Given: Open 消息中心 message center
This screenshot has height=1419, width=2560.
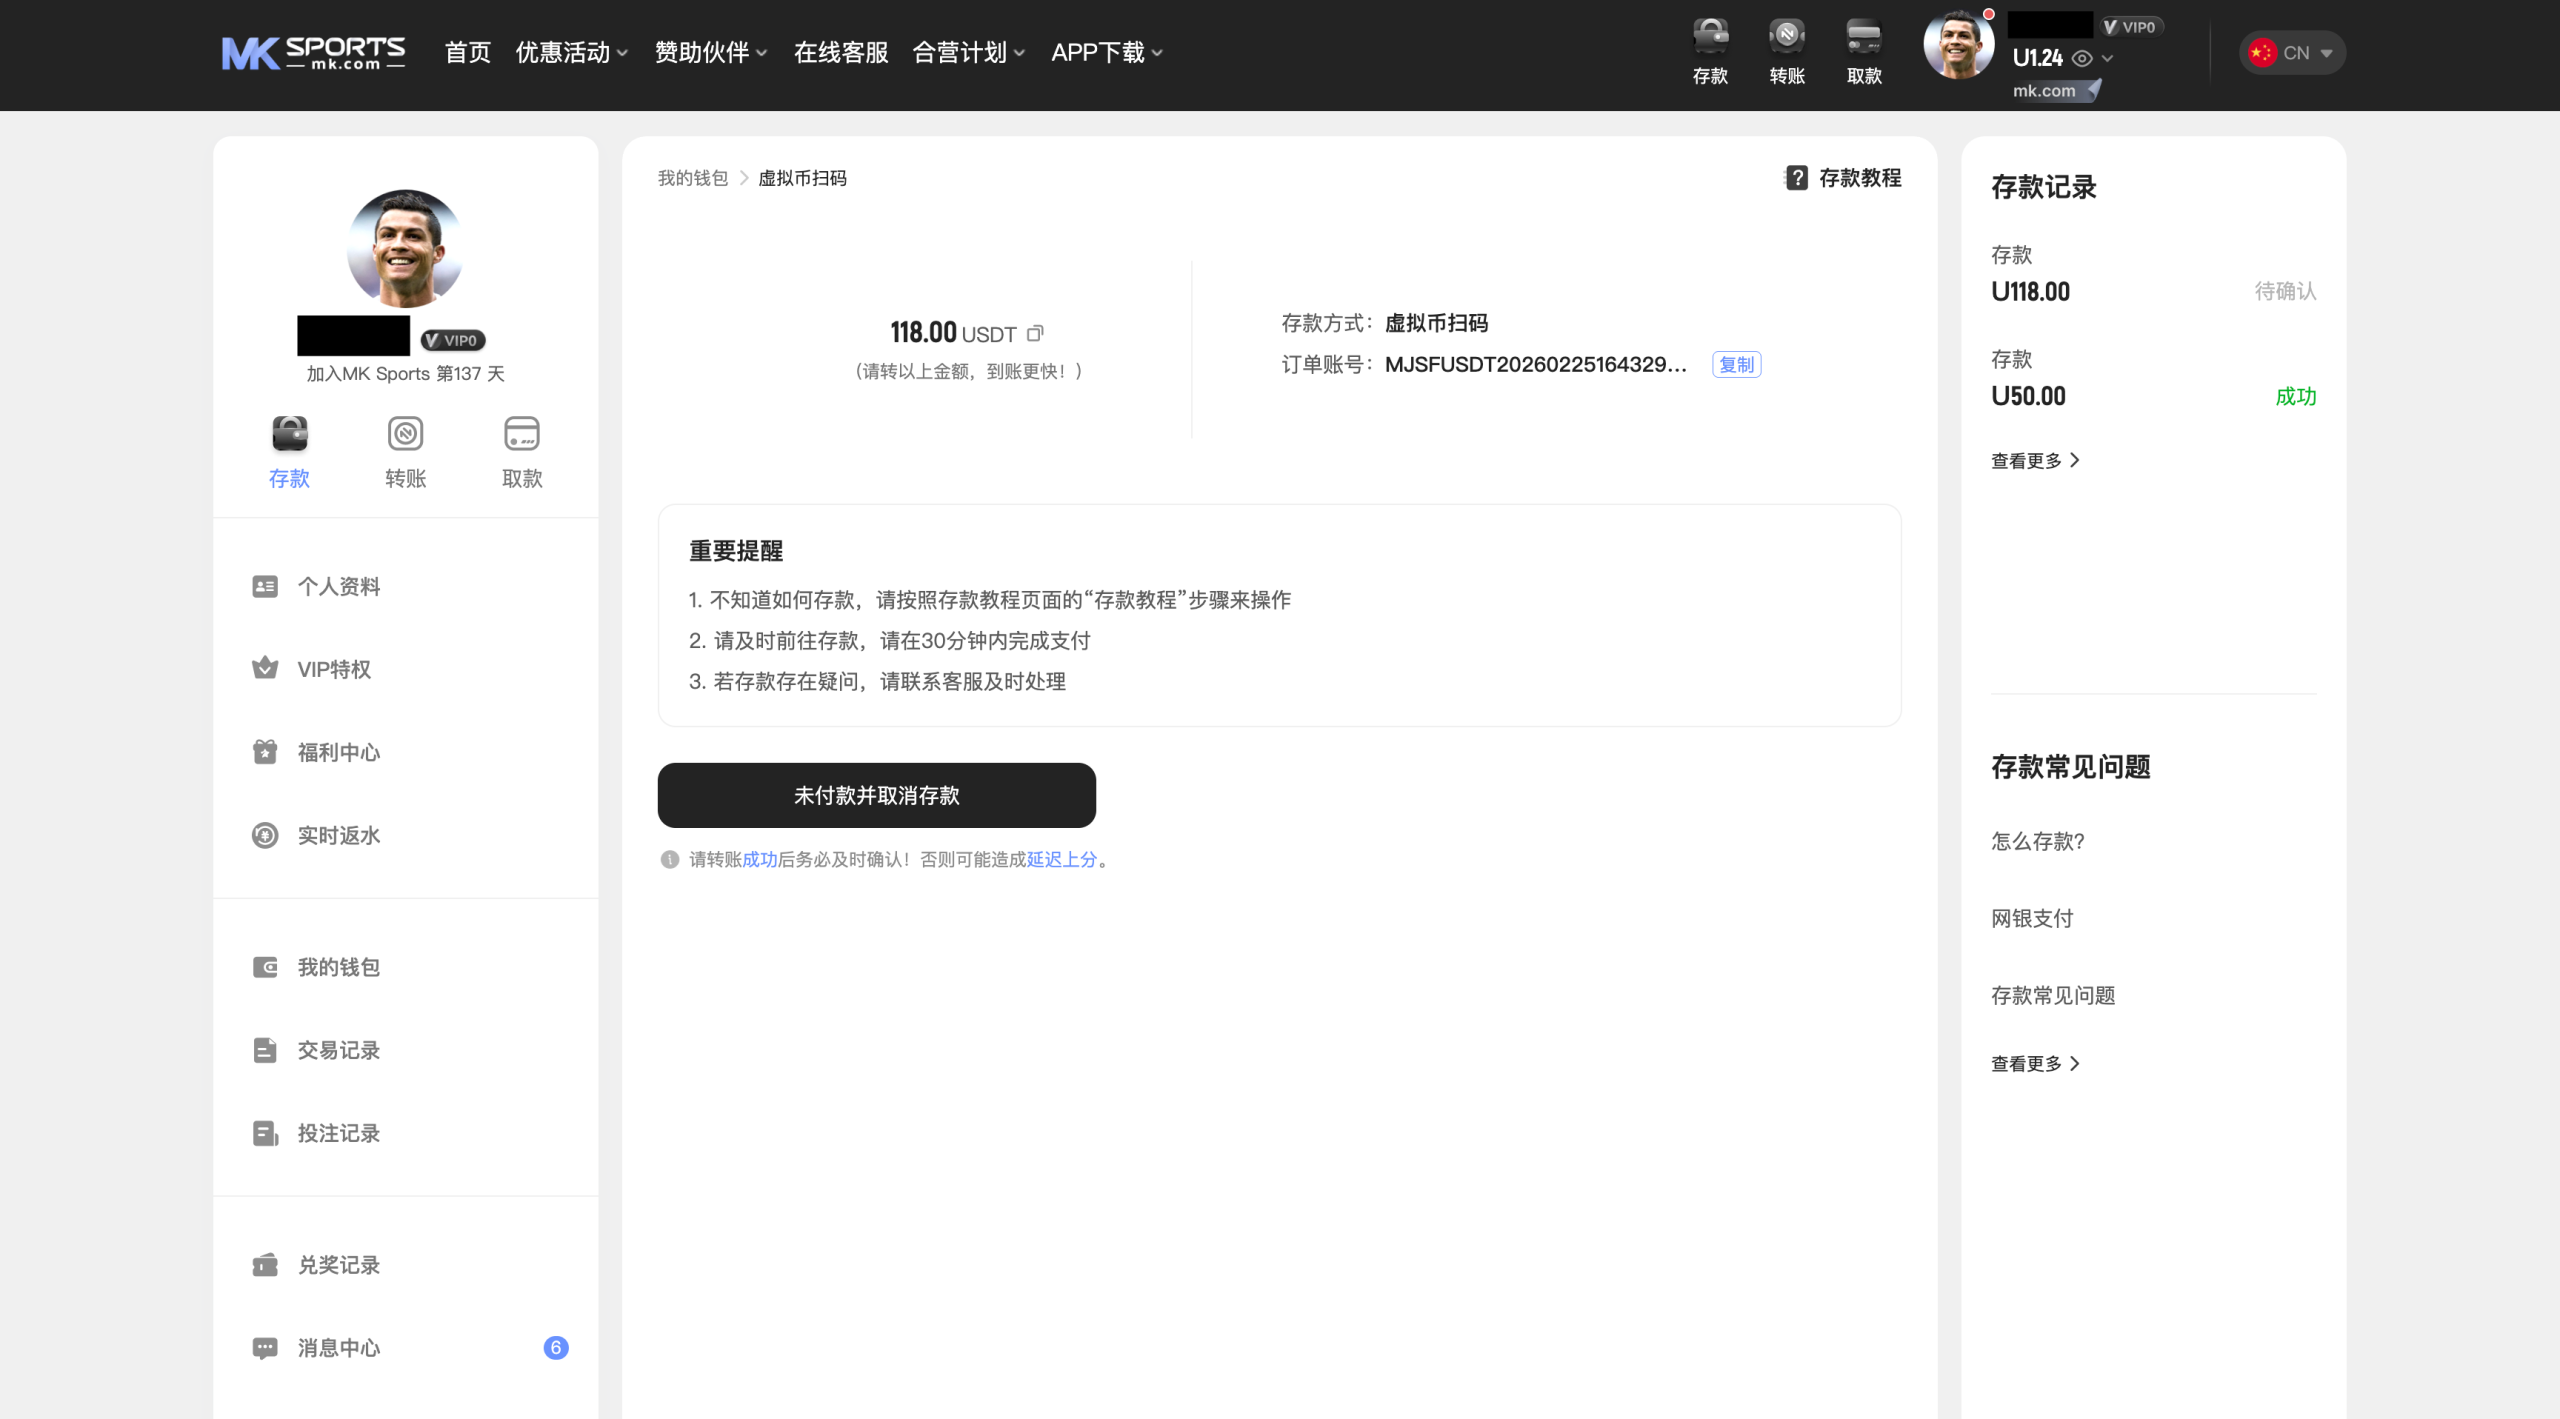Looking at the screenshot, I should 338,1348.
